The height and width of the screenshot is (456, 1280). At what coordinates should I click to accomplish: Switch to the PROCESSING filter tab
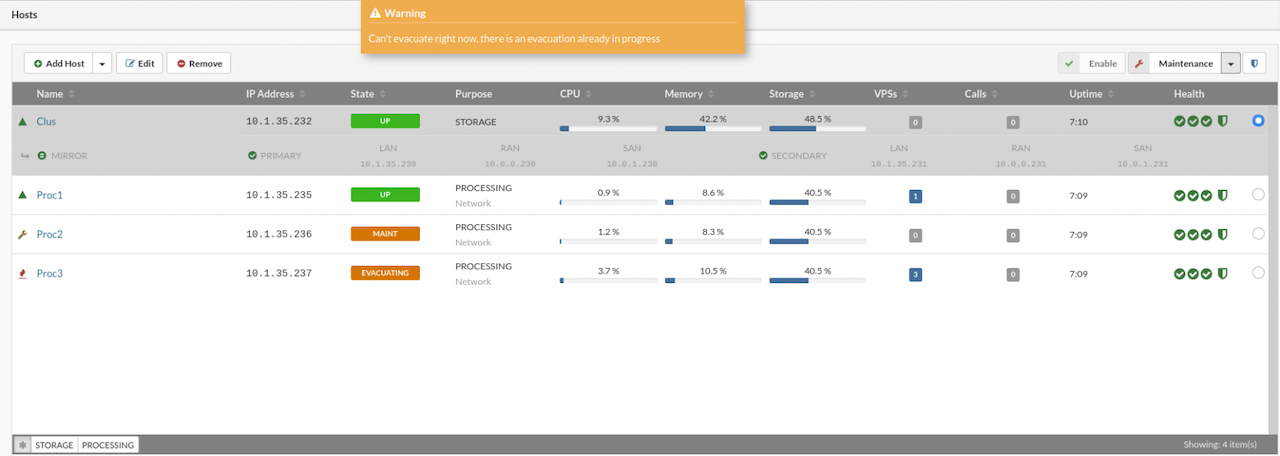point(108,445)
